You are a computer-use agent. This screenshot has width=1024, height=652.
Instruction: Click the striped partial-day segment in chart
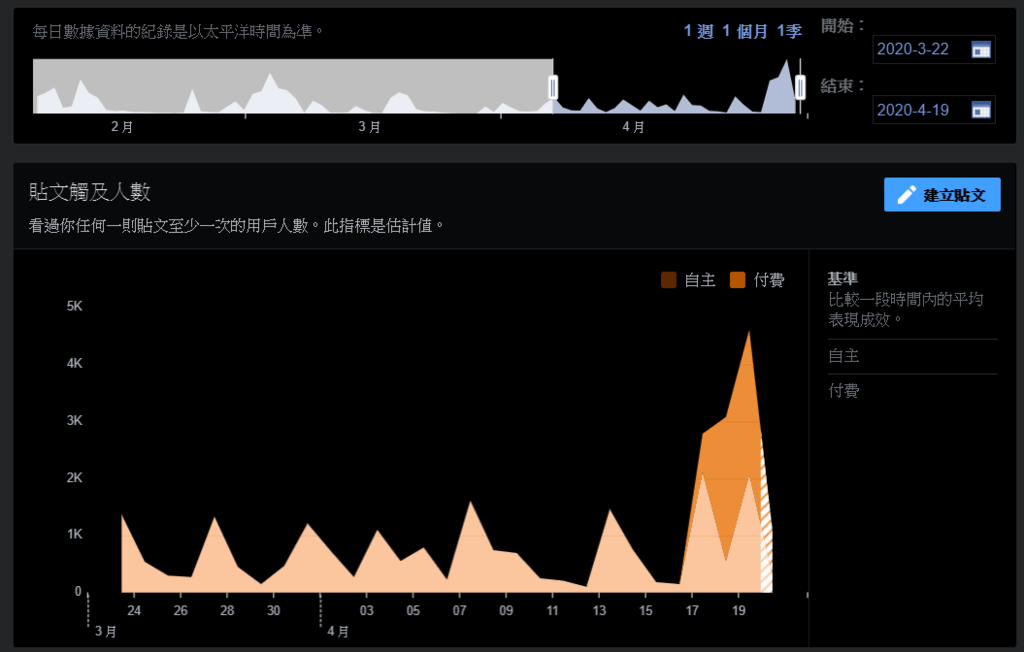767,516
